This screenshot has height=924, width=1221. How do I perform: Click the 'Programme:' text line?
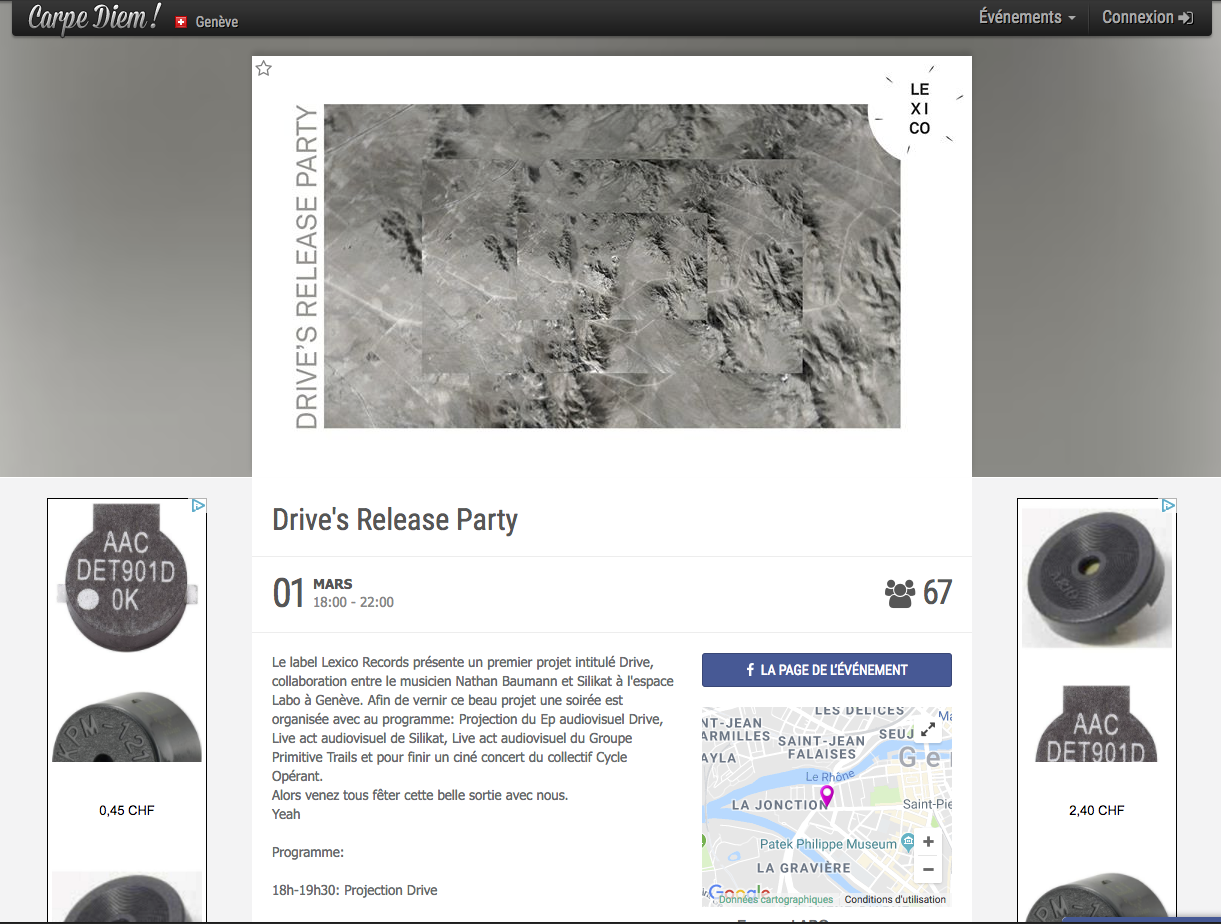tap(308, 853)
